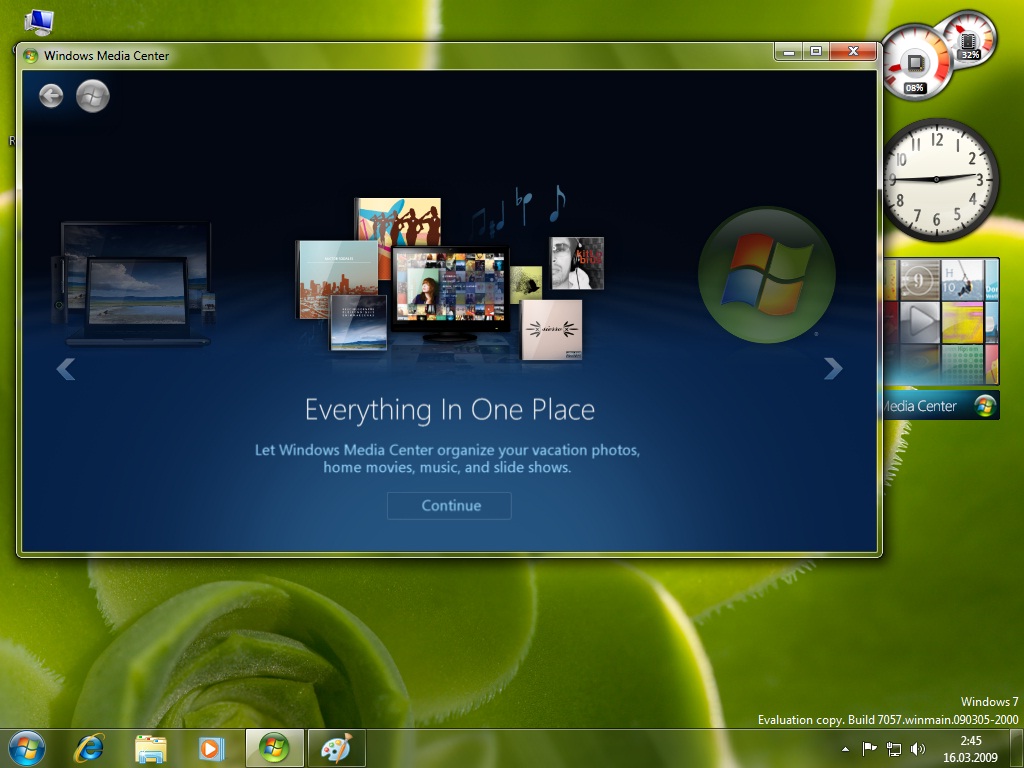Click the large Windows logo sphere

coord(767,275)
